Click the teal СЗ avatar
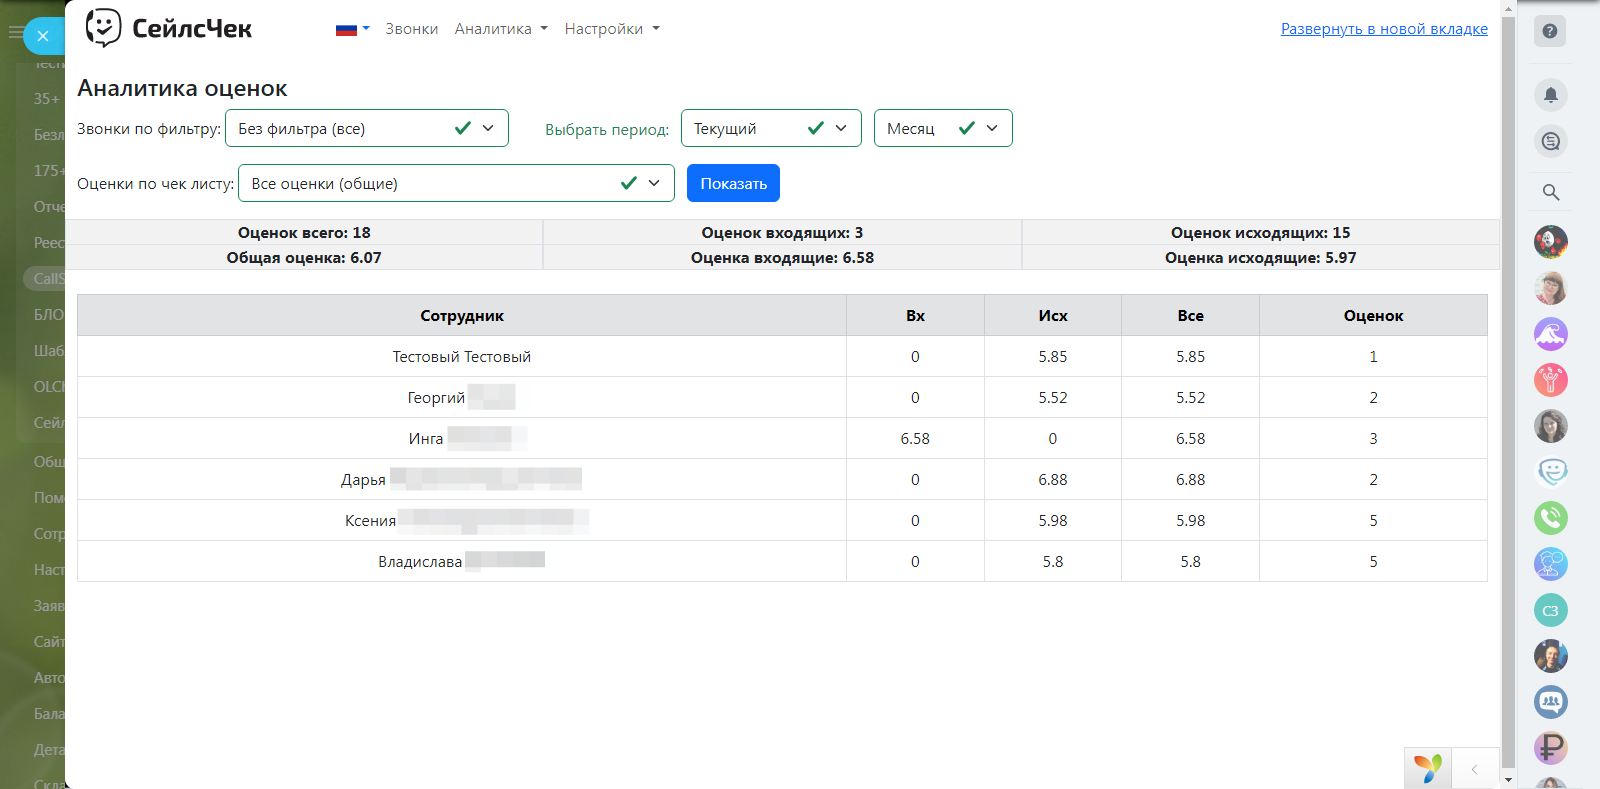This screenshot has width=1600, height=789. [1550, 610]
